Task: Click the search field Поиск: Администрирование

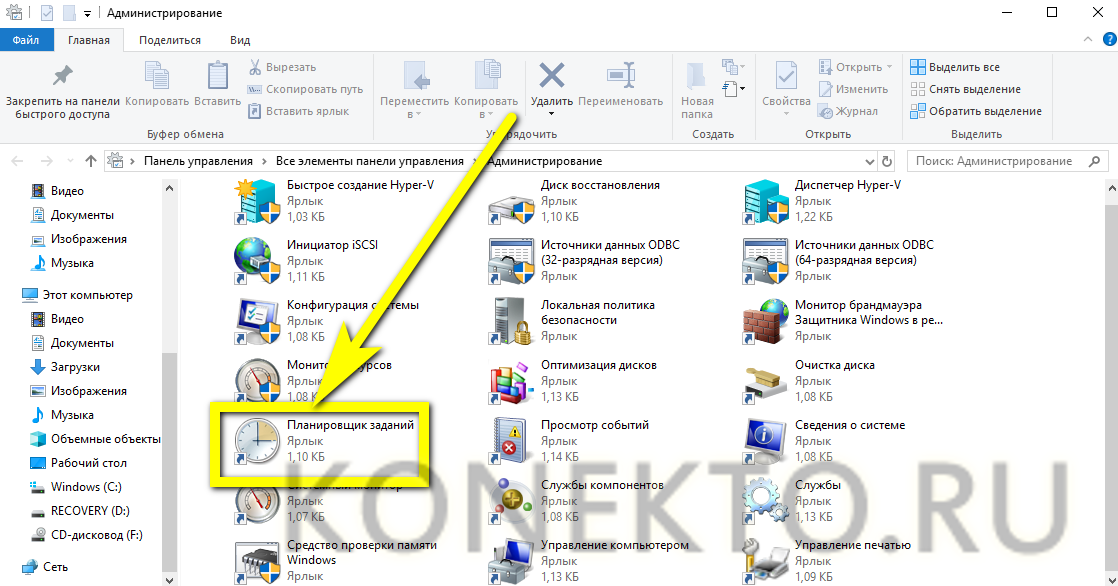Action: point(995,161)
